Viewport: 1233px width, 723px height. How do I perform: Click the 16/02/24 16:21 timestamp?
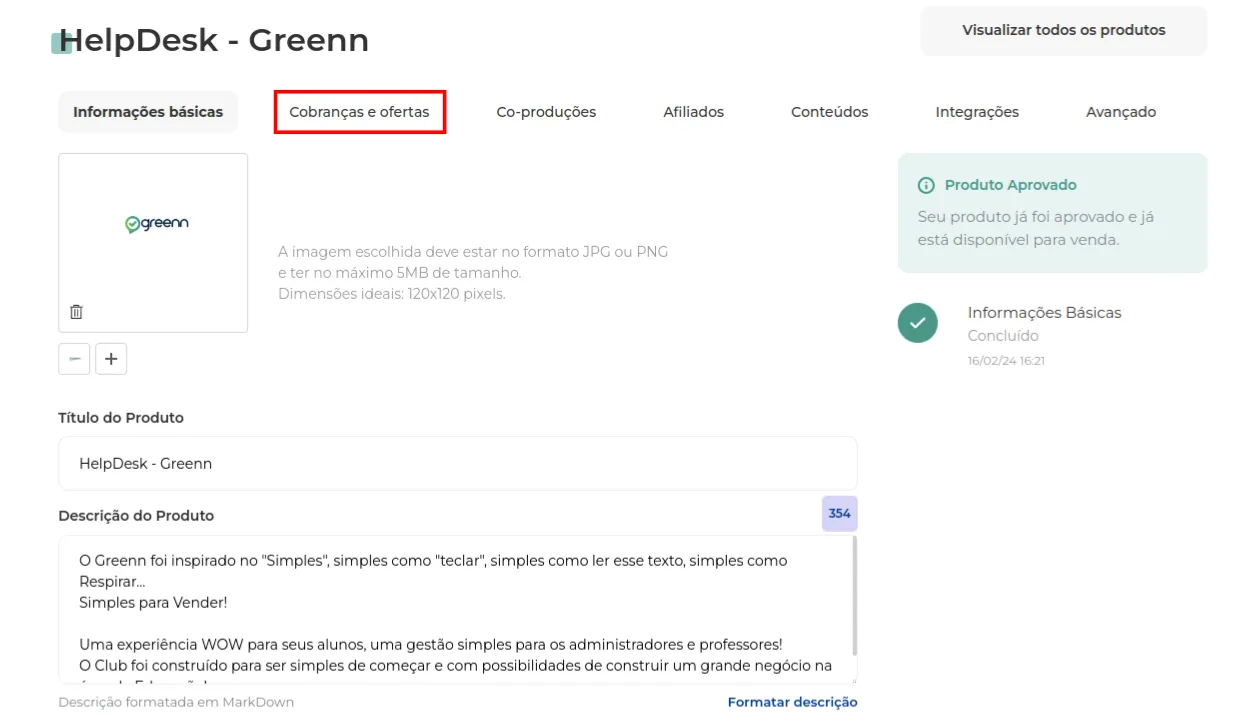click(1006, 361)
